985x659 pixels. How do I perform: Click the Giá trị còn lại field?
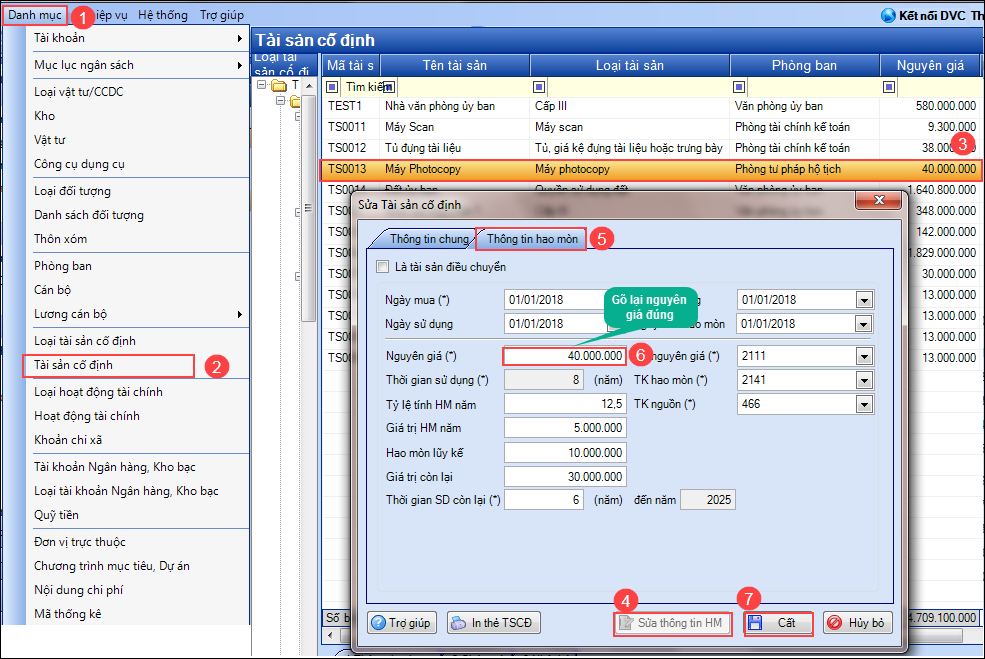(x=565, y=477)
